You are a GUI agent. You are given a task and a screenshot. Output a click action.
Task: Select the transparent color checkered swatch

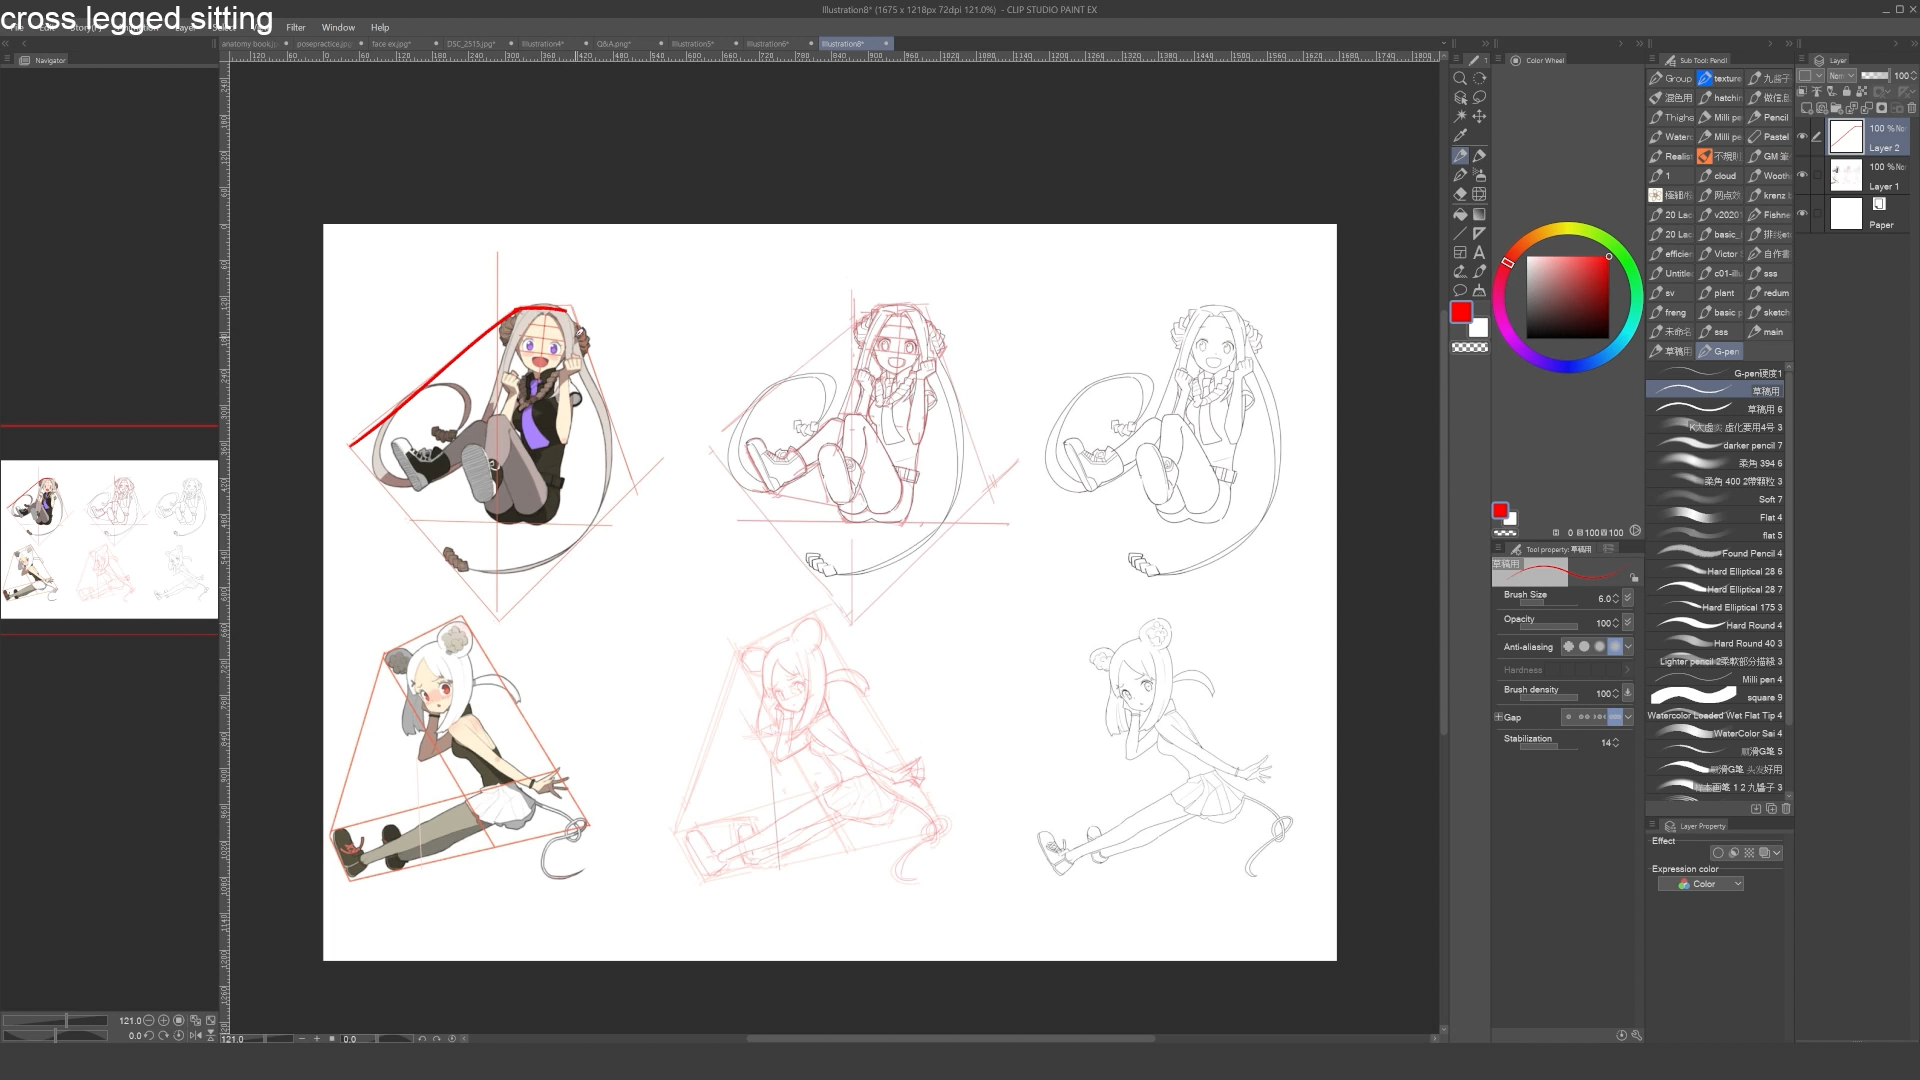tap(1469, 347)
